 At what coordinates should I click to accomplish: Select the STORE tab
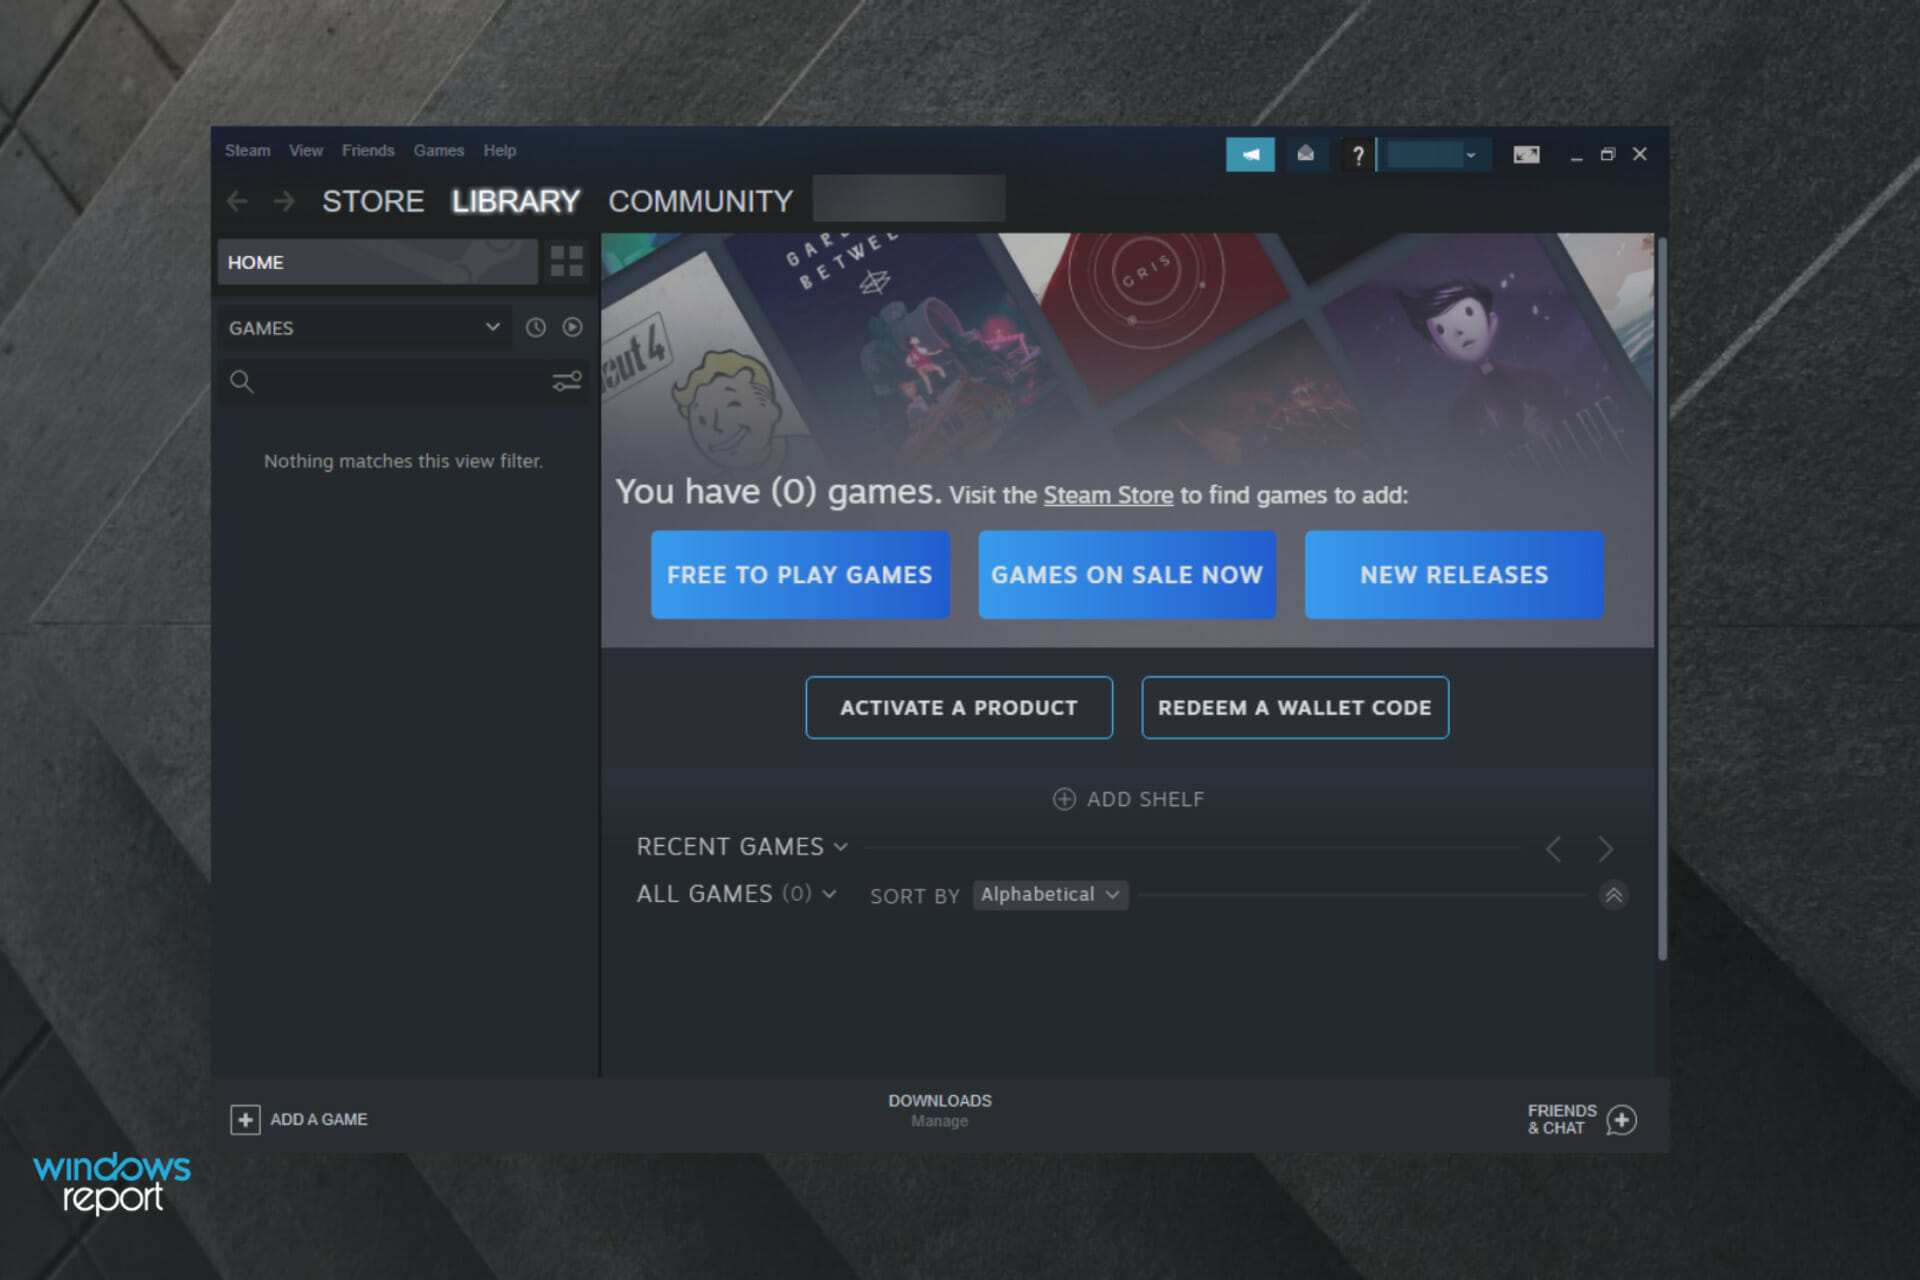[371, 200]
